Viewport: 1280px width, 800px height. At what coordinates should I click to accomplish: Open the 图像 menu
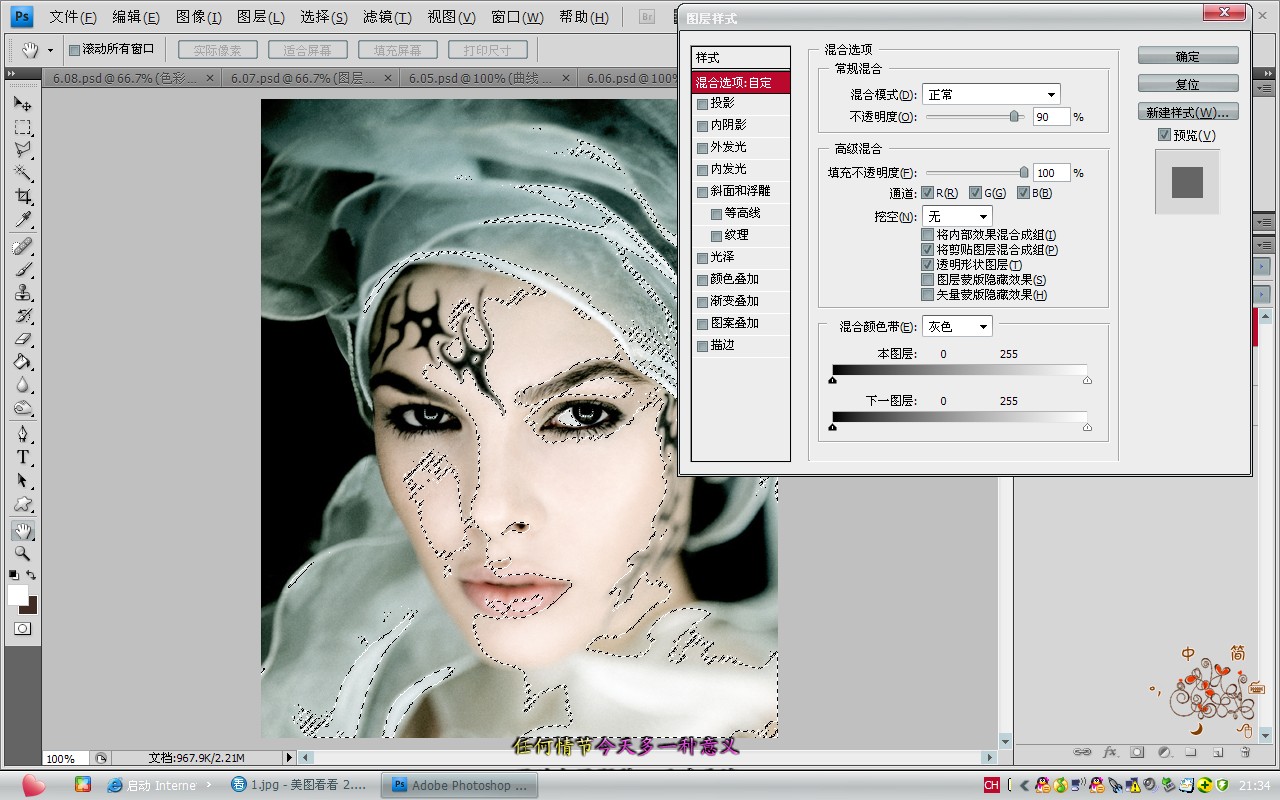pos(198,17)
